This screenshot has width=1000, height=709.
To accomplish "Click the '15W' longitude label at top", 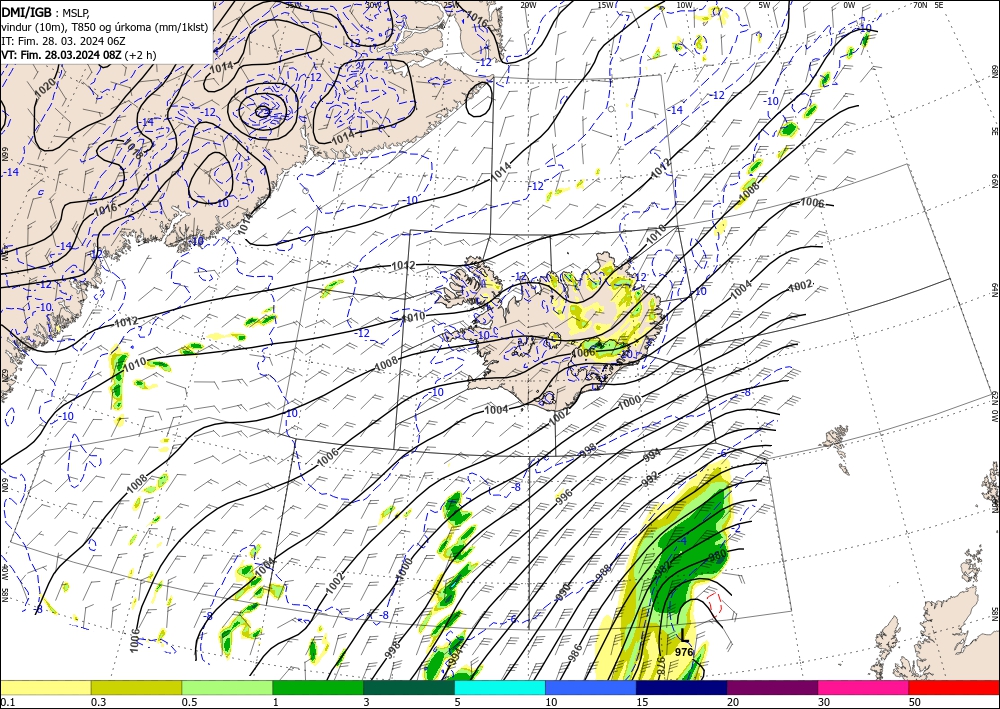I will [605, 5].
